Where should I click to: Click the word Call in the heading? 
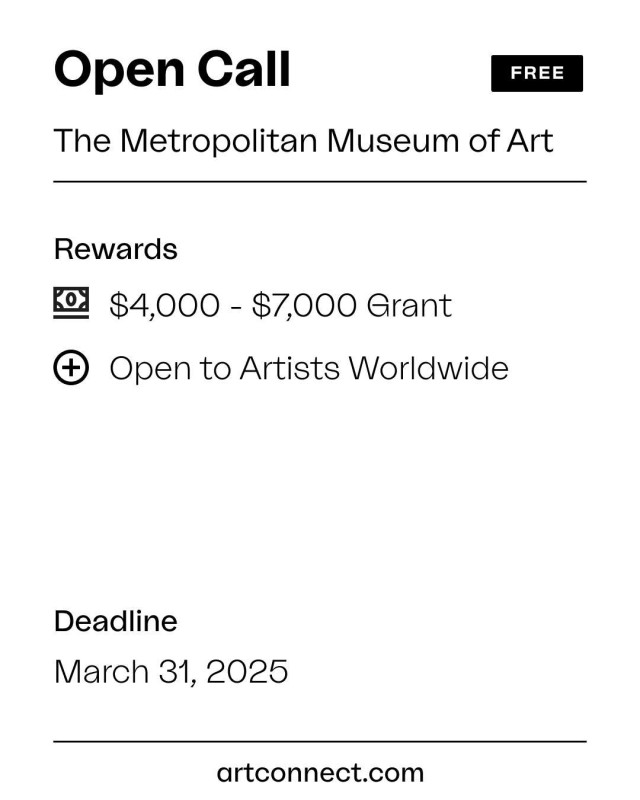point(244,68)
